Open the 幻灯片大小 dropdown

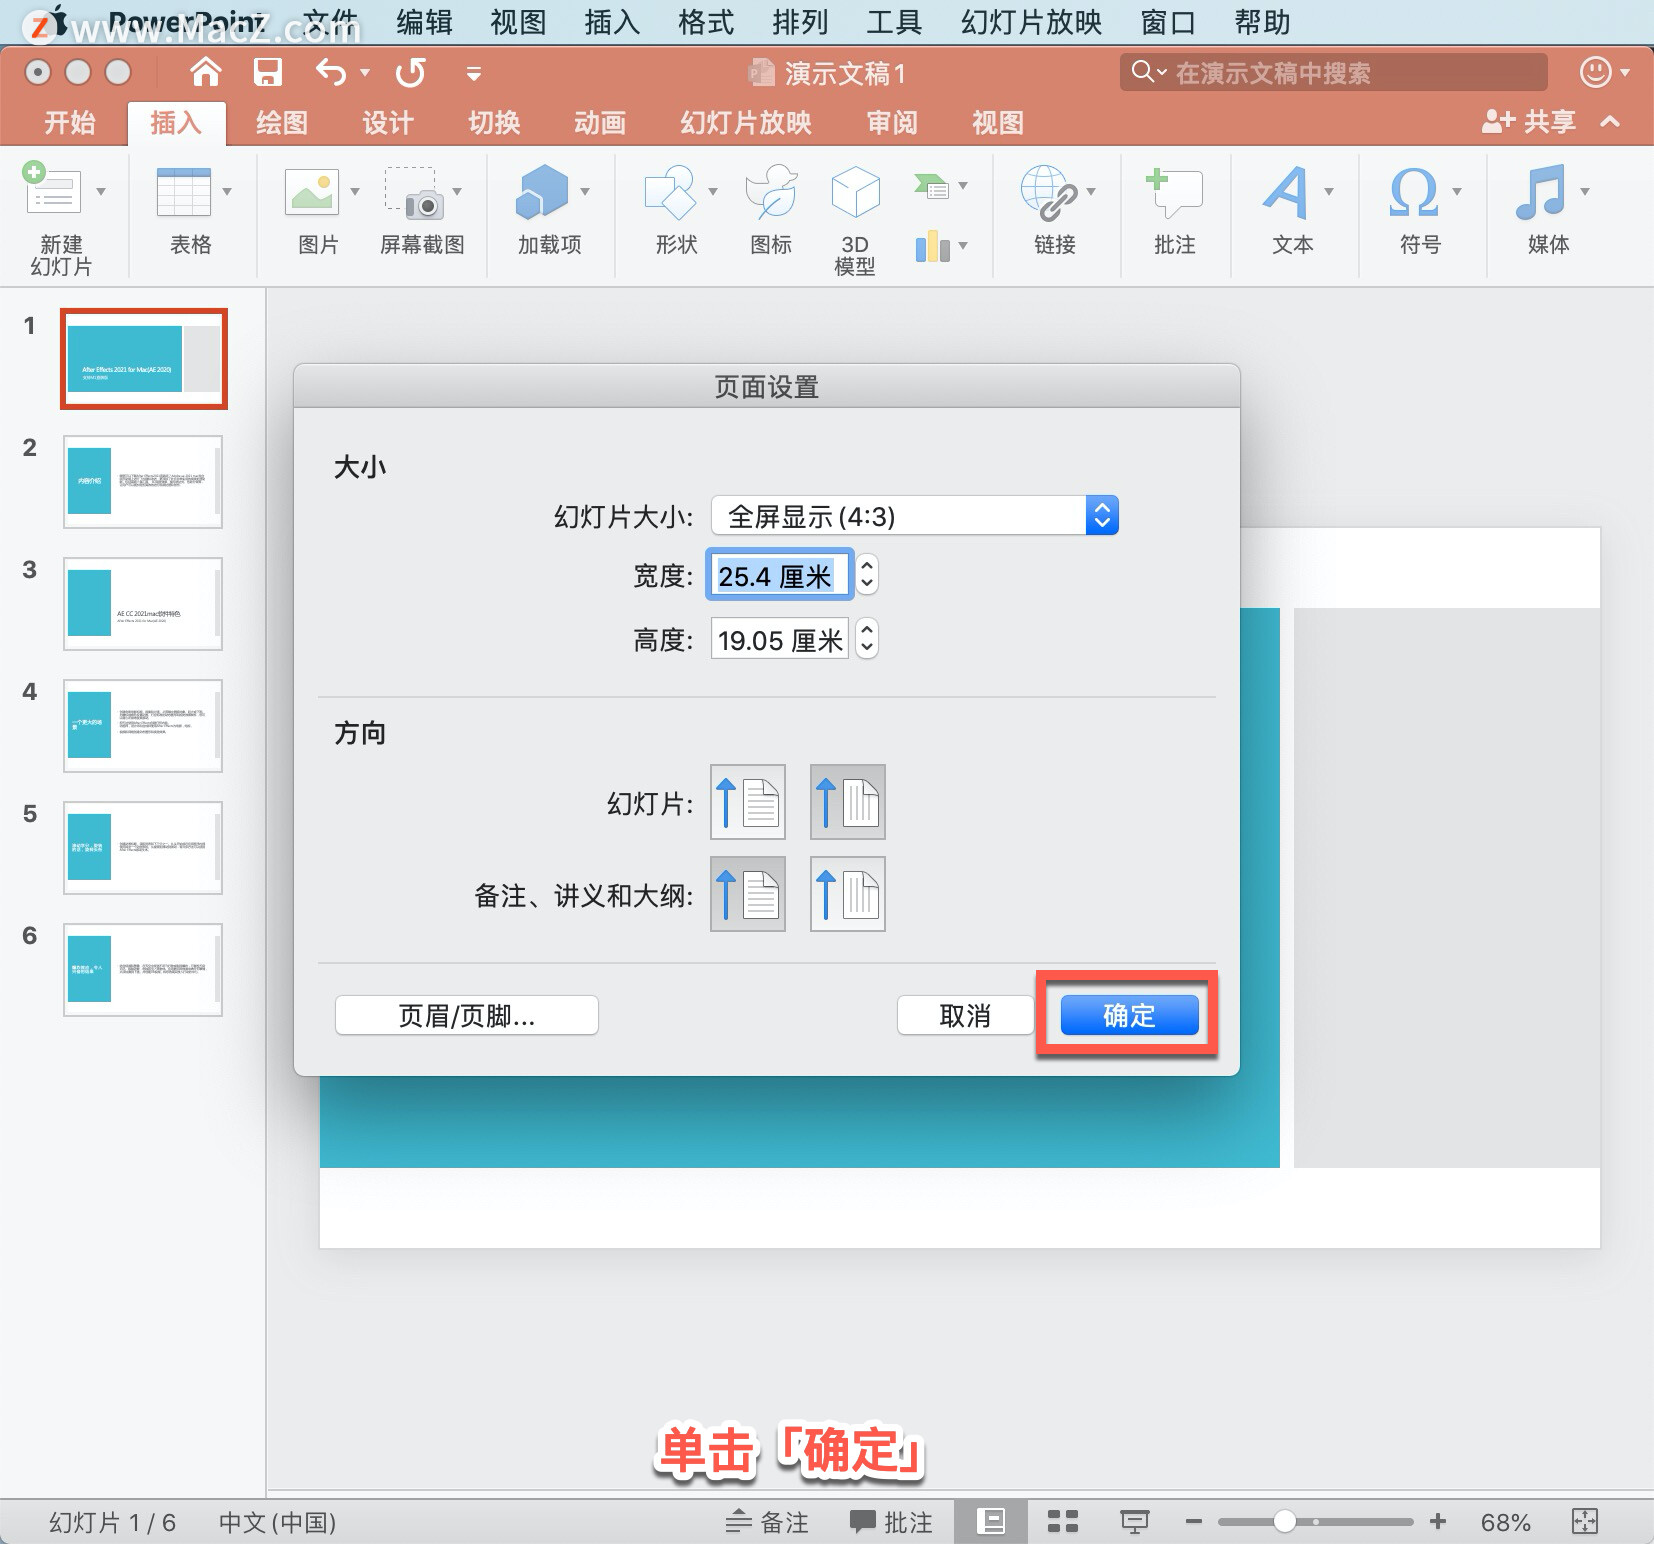(x=915, y=516)
